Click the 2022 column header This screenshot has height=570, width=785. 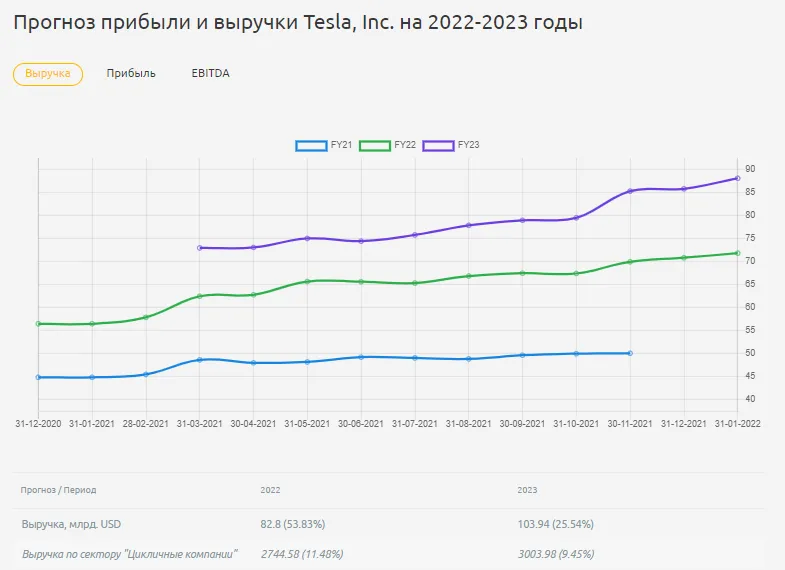270,490
